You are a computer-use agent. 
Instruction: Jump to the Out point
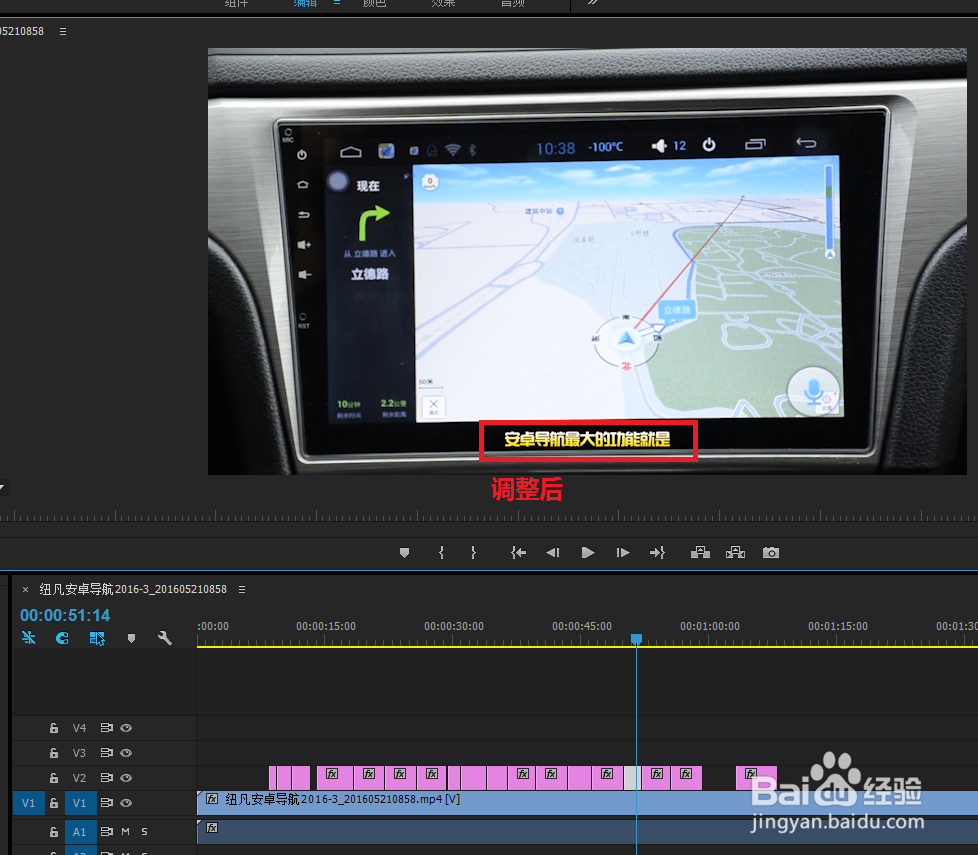coord(657,553)
